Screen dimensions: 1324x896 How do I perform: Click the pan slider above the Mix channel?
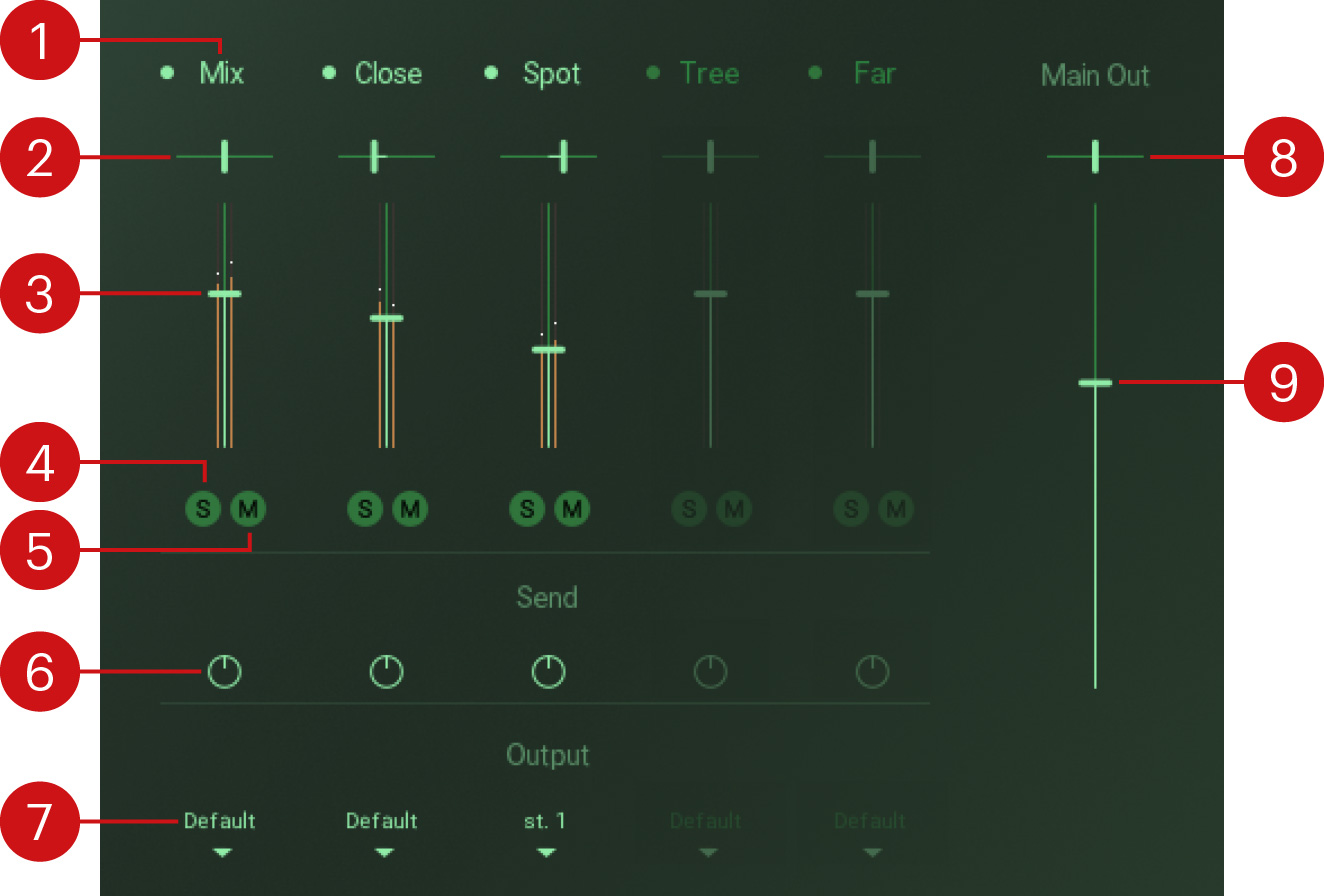(x=225, y=157)
